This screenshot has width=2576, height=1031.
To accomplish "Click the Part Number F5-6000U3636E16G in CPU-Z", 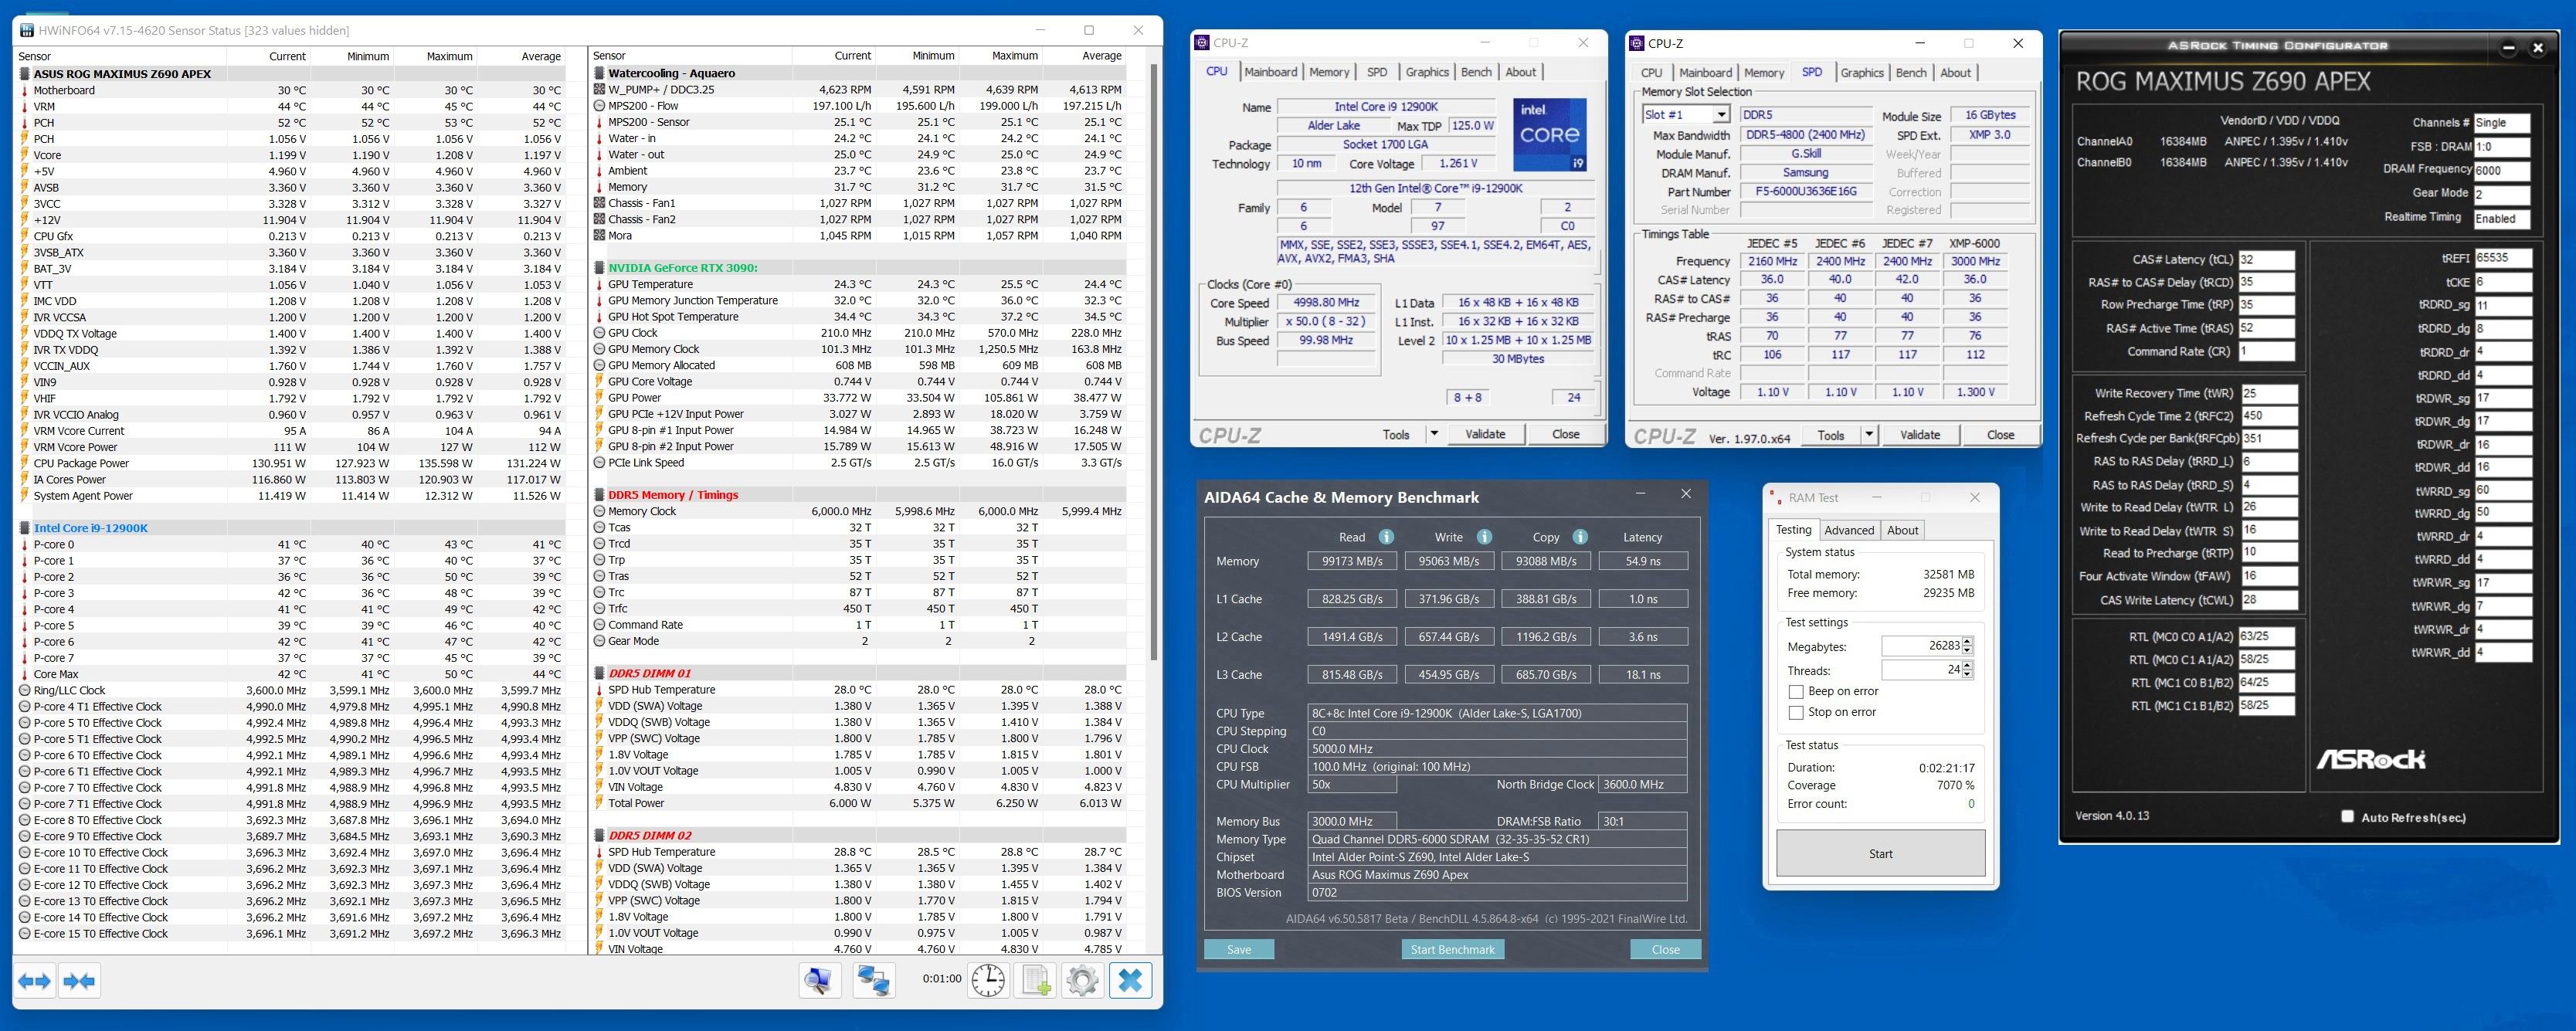I will [x=1805, y=192].
